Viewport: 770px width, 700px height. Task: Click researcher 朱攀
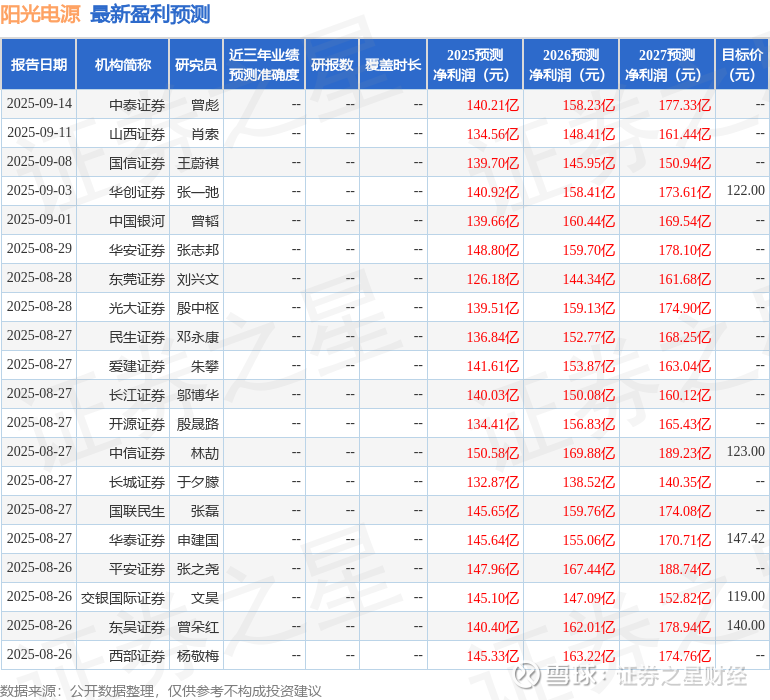point(205,366)
